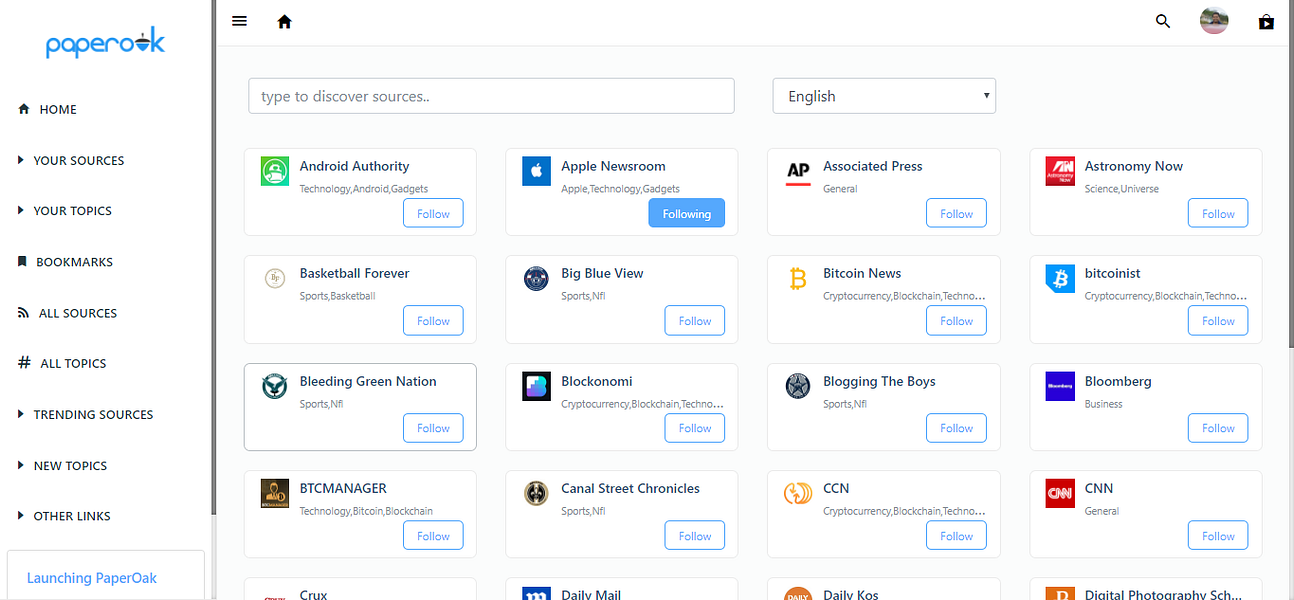This screenshot has height=600, width=1294.
Task: Follow Canal Street Chronicles
Action: click(x=695, y=535)
